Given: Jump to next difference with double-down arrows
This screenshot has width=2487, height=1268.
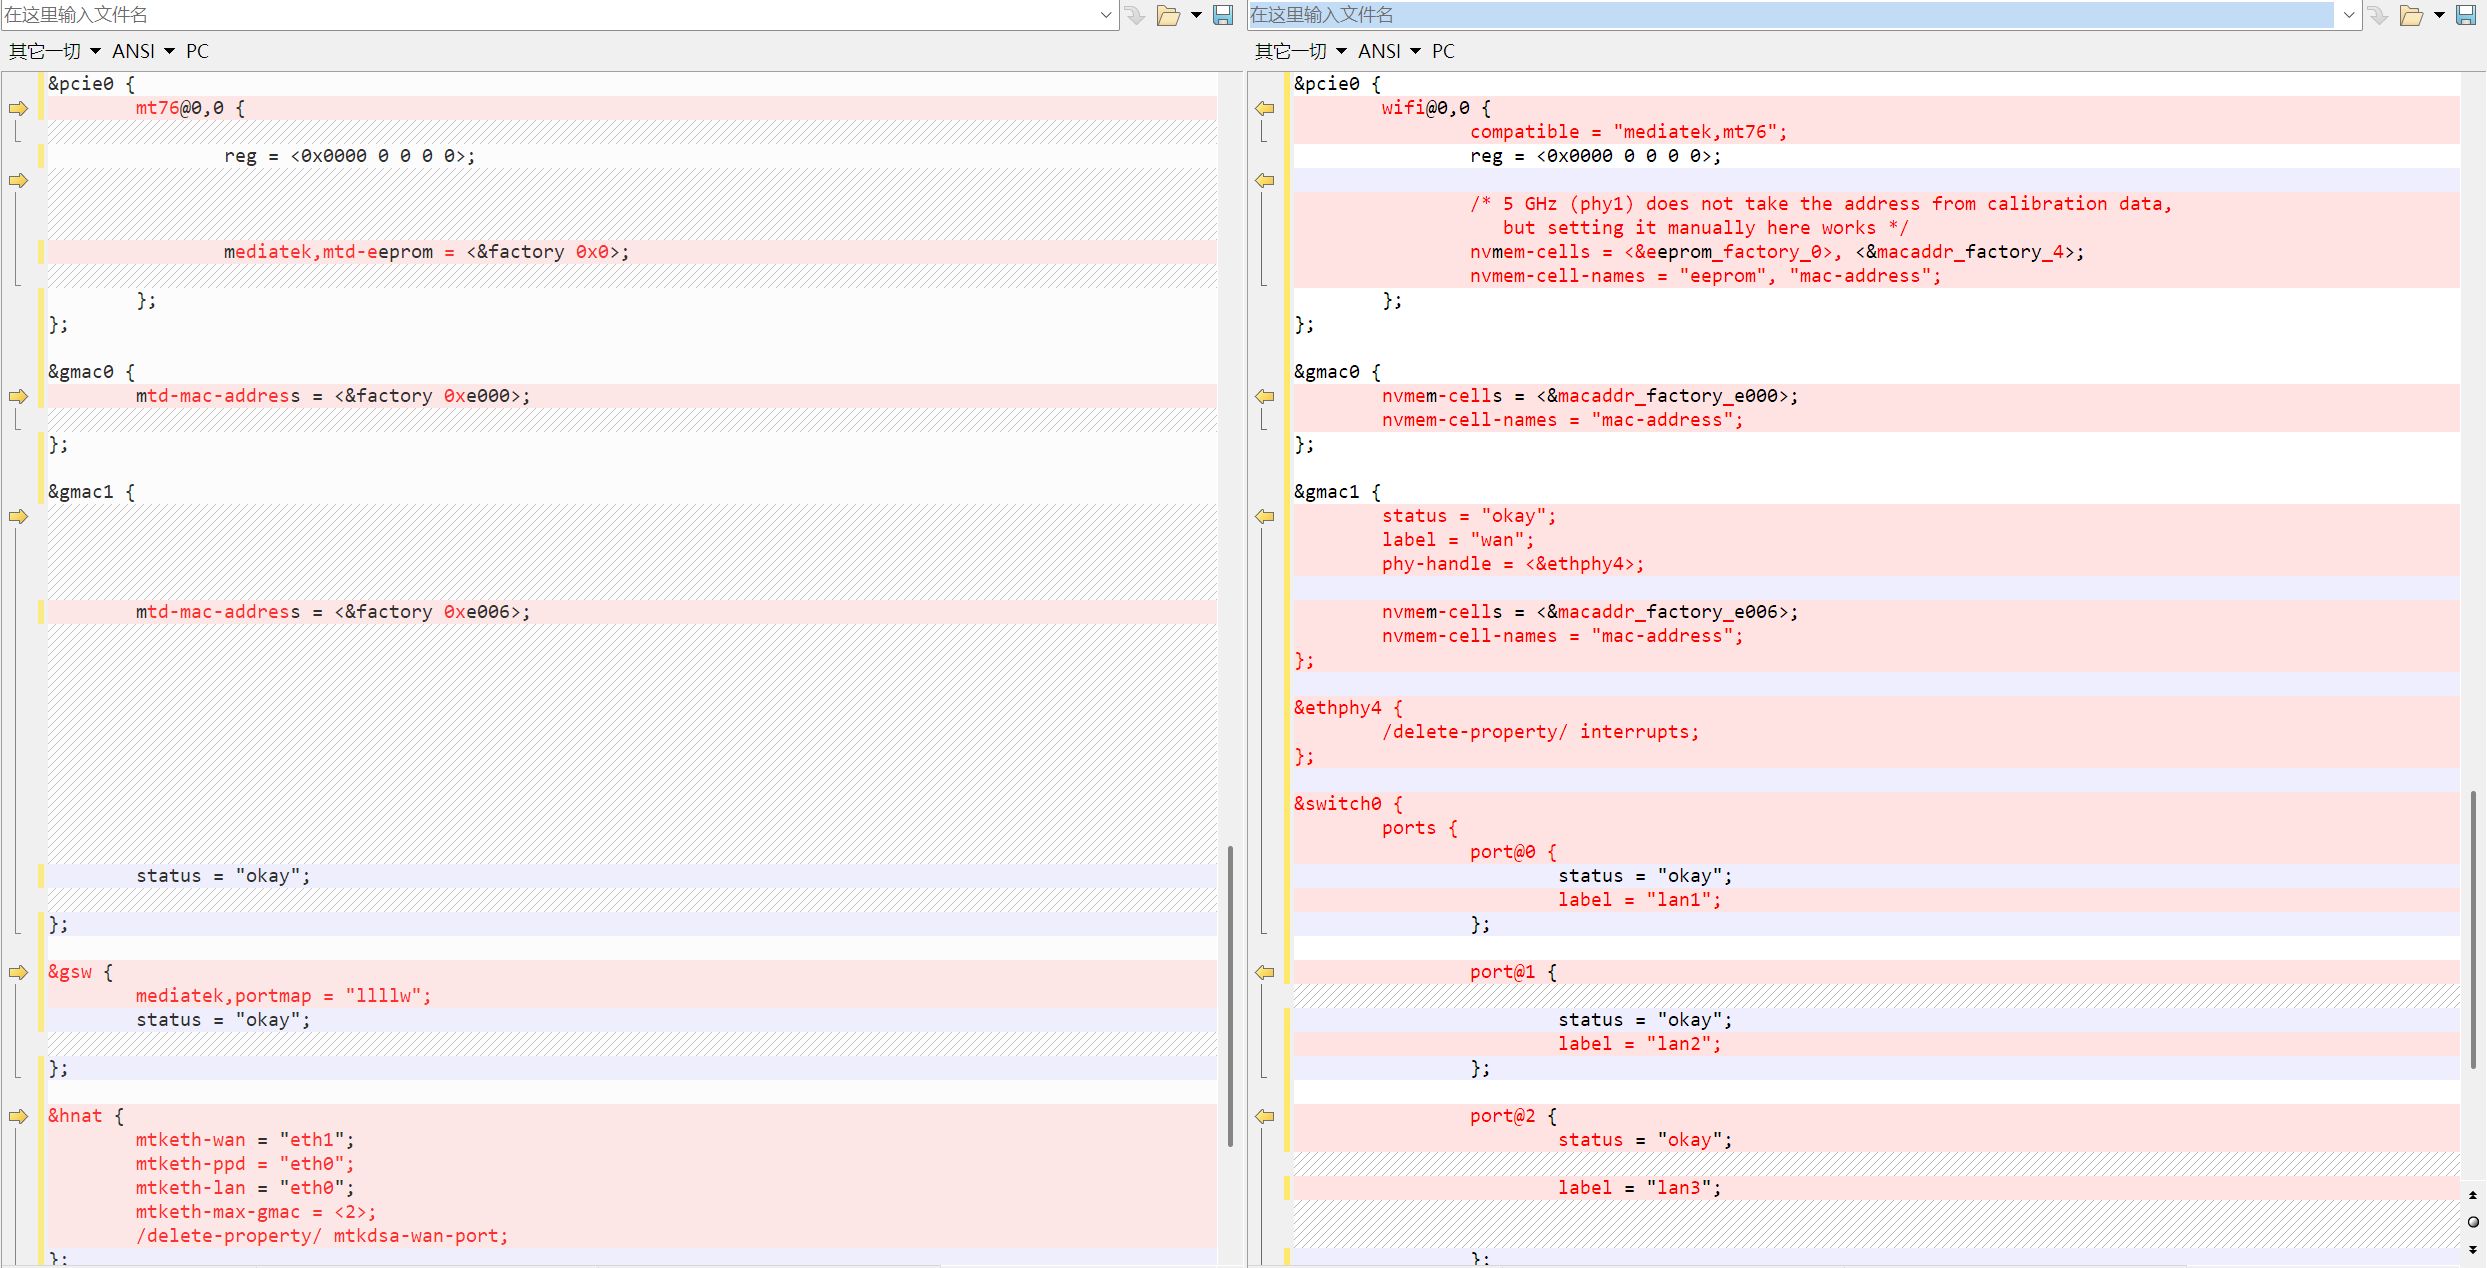Looking at the screenshot, I should point(2473,1249).
